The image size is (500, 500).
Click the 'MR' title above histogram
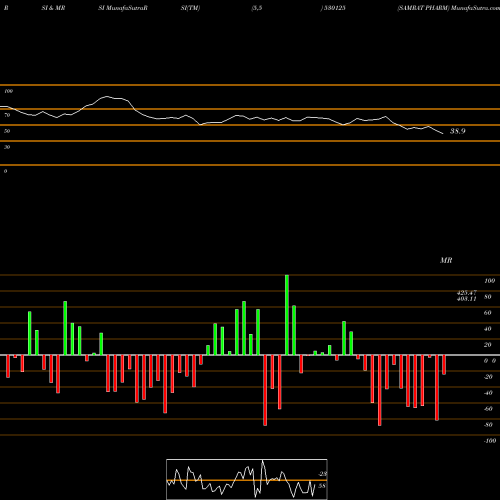tap(446, 260)
